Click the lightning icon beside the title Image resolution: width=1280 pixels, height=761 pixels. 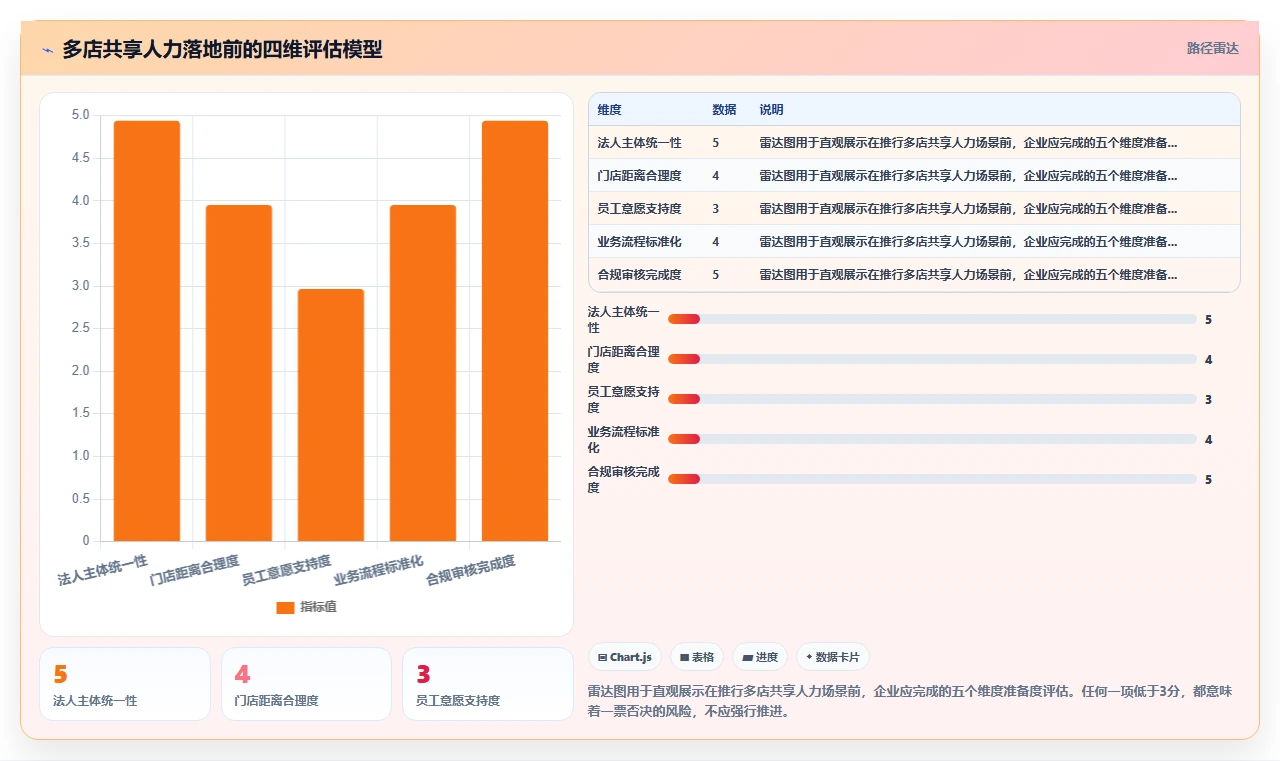tap(47, 49)
